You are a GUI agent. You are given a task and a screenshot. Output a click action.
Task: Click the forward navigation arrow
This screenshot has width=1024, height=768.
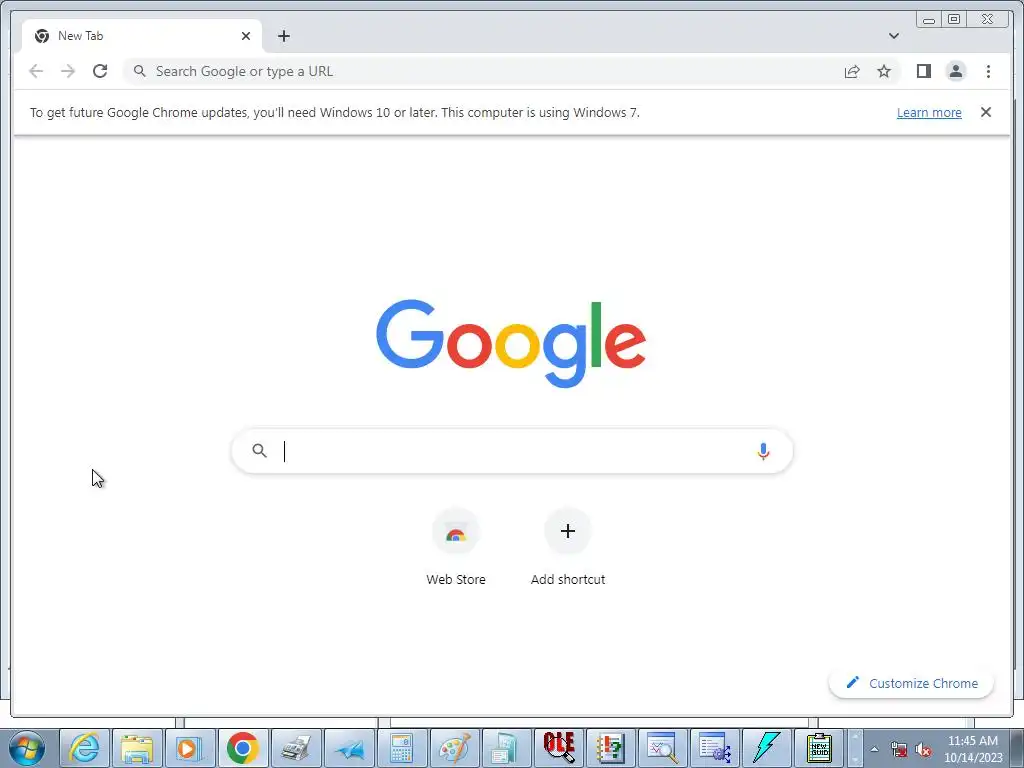[68, 71]
